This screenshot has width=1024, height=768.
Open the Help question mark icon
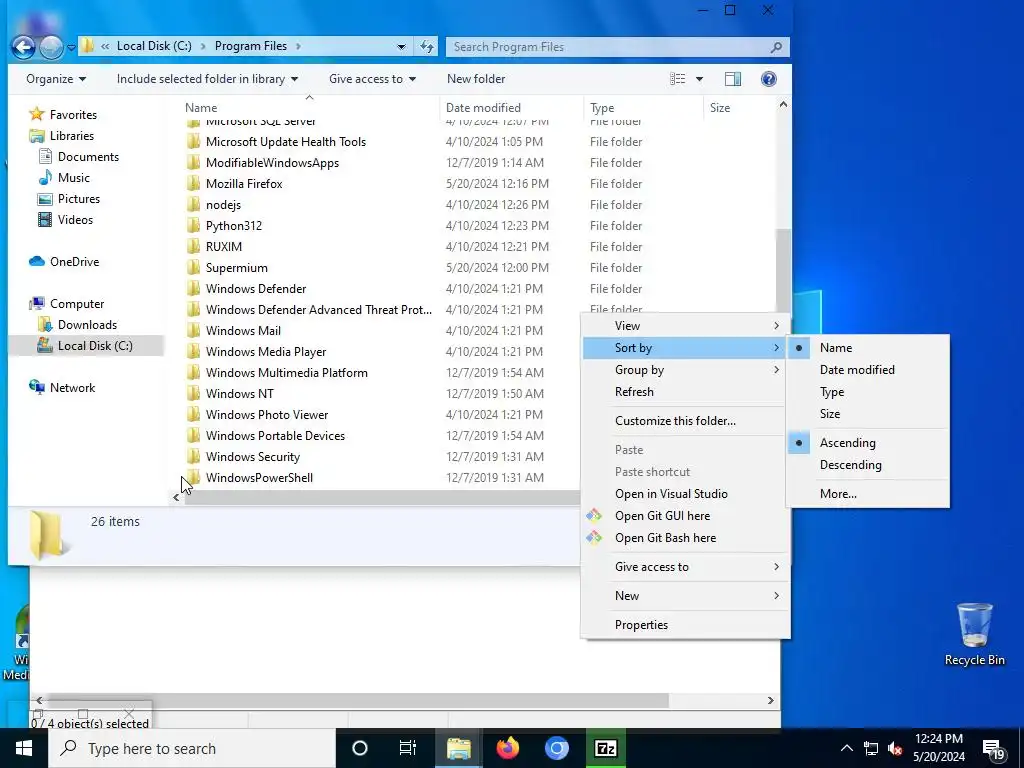769,79
